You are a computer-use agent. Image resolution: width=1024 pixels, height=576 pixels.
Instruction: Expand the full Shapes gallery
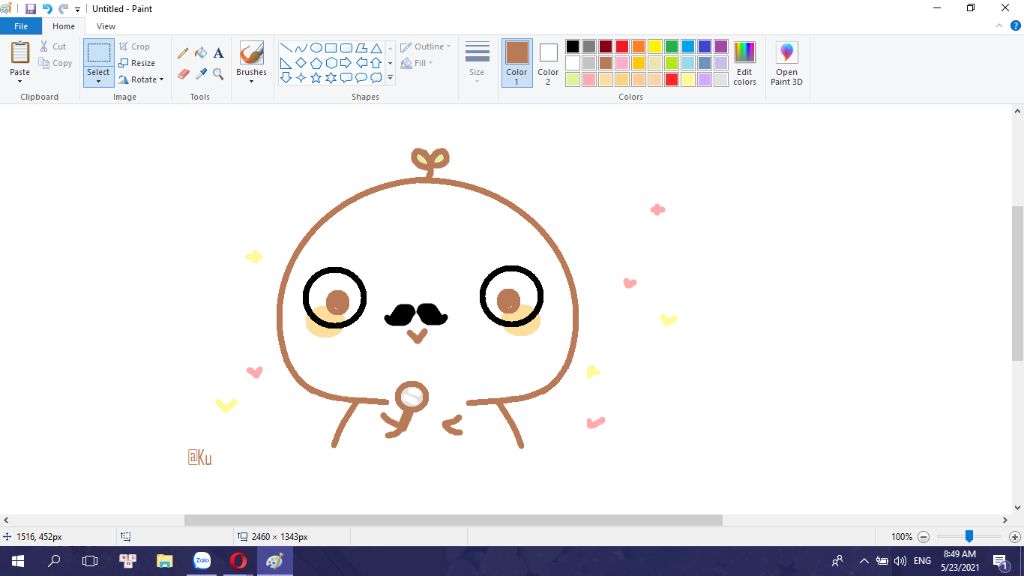point(390,78)
